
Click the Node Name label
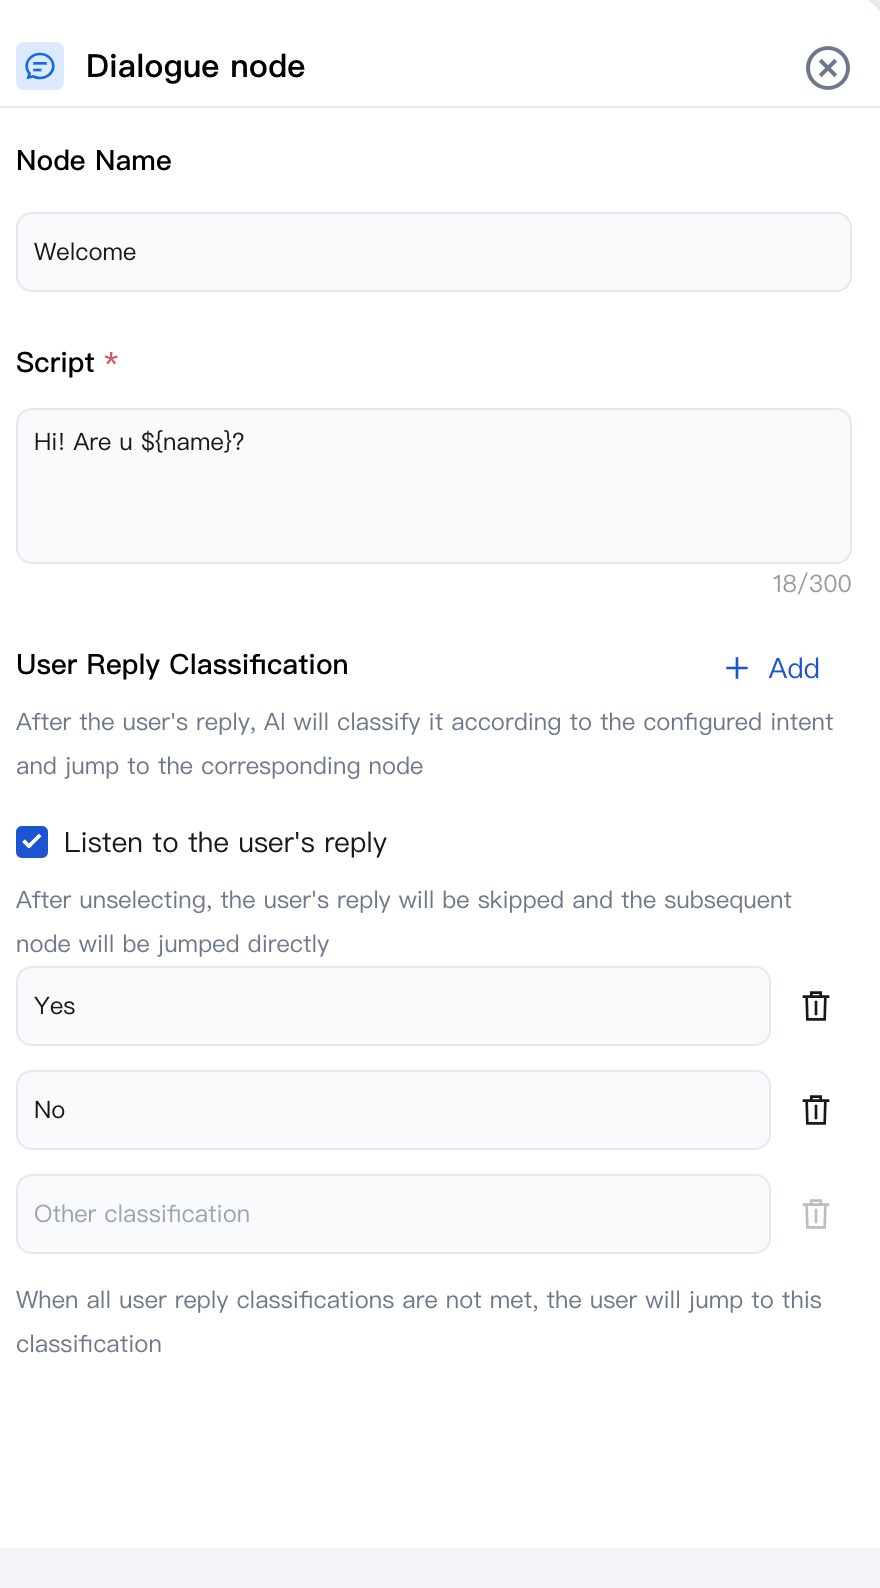(94, 161)
